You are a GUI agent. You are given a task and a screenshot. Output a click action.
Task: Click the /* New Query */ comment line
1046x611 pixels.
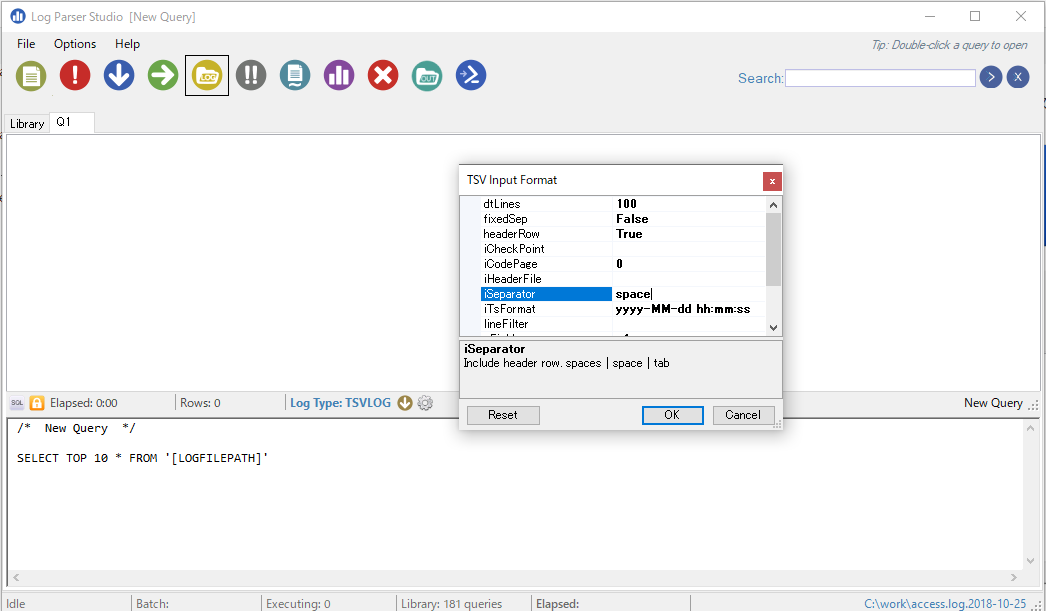(76, 428)
